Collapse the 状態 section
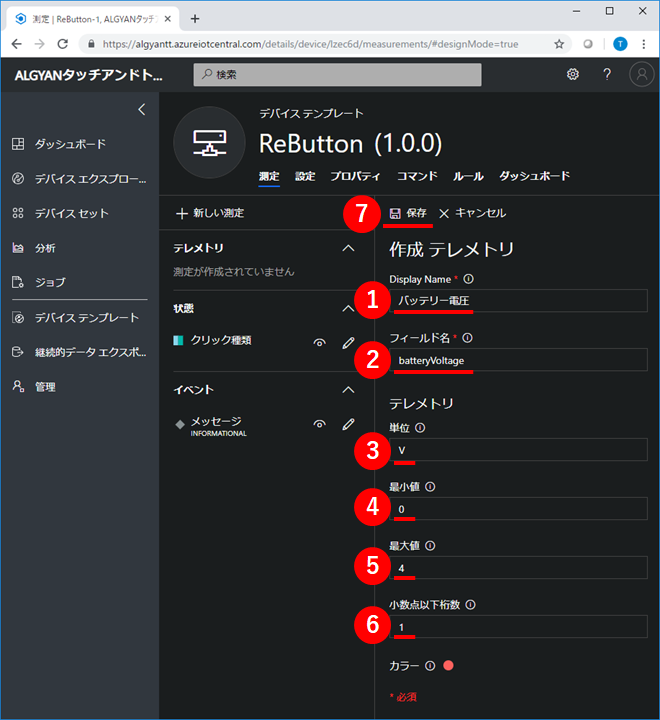This screenshot has width=660, height=720. [348, 309]
